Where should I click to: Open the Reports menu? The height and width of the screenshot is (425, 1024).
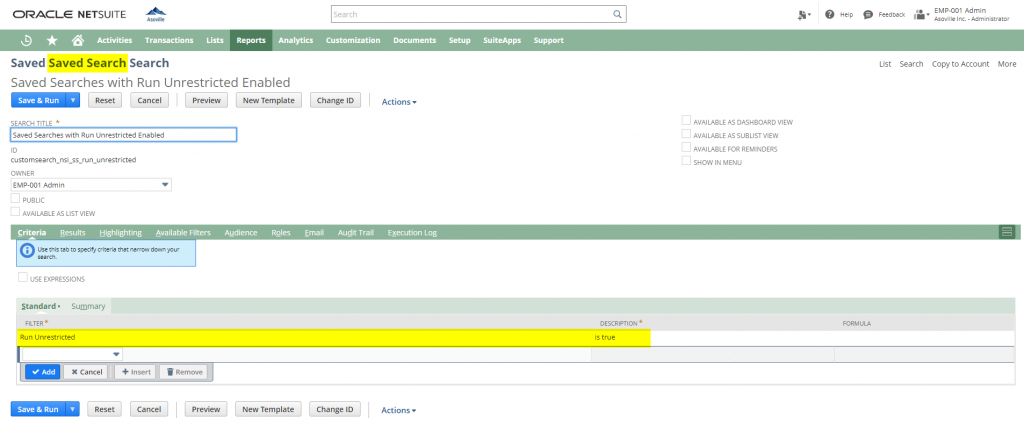[x=251, y=40]
